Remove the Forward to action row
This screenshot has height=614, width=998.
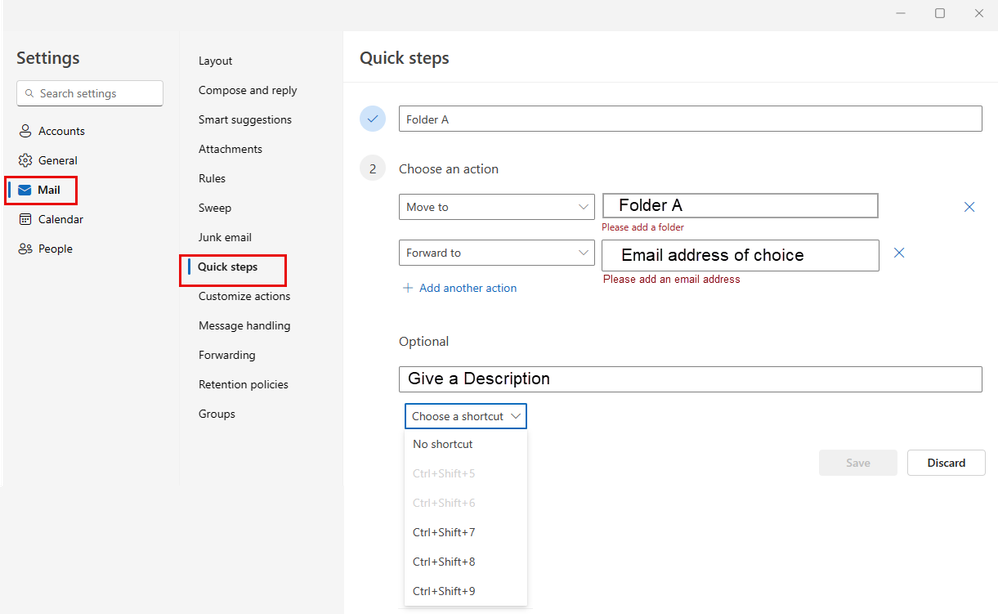click(x=898, y=253)
